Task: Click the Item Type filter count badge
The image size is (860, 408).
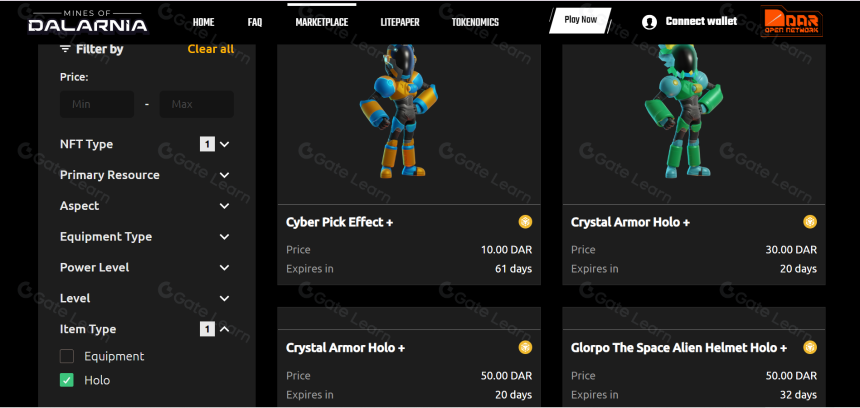Action: [x=207, y=329]
